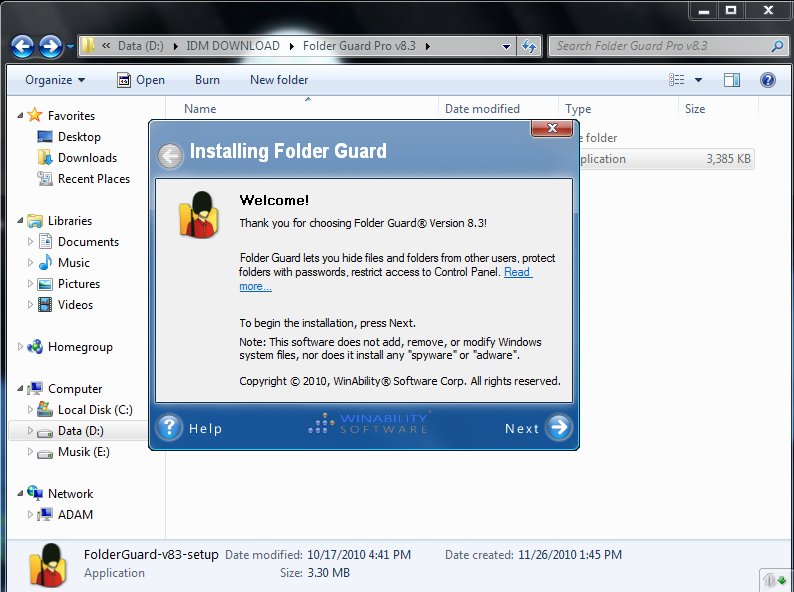Expand the Pictures library arrow

click(x=30, y=284)
